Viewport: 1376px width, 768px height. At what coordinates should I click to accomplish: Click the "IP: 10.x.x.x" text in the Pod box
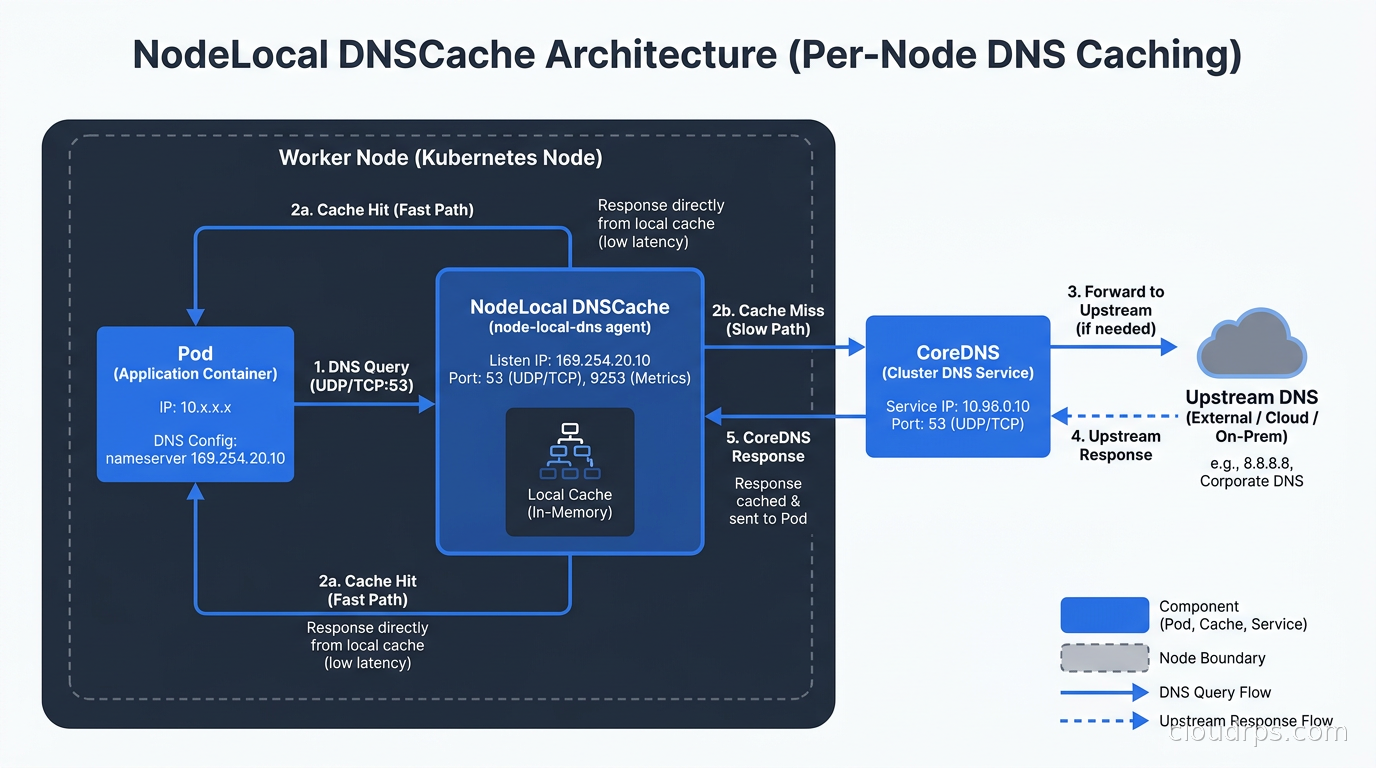(195, 408)
